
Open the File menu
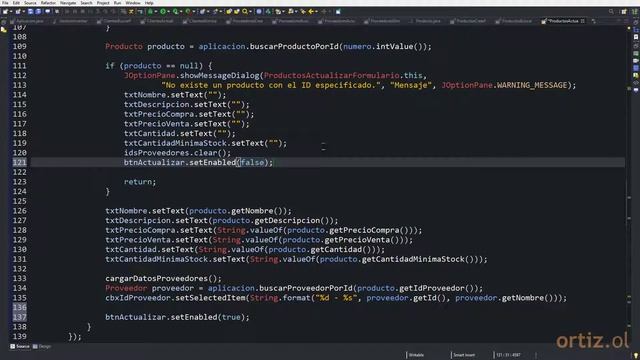5,3
